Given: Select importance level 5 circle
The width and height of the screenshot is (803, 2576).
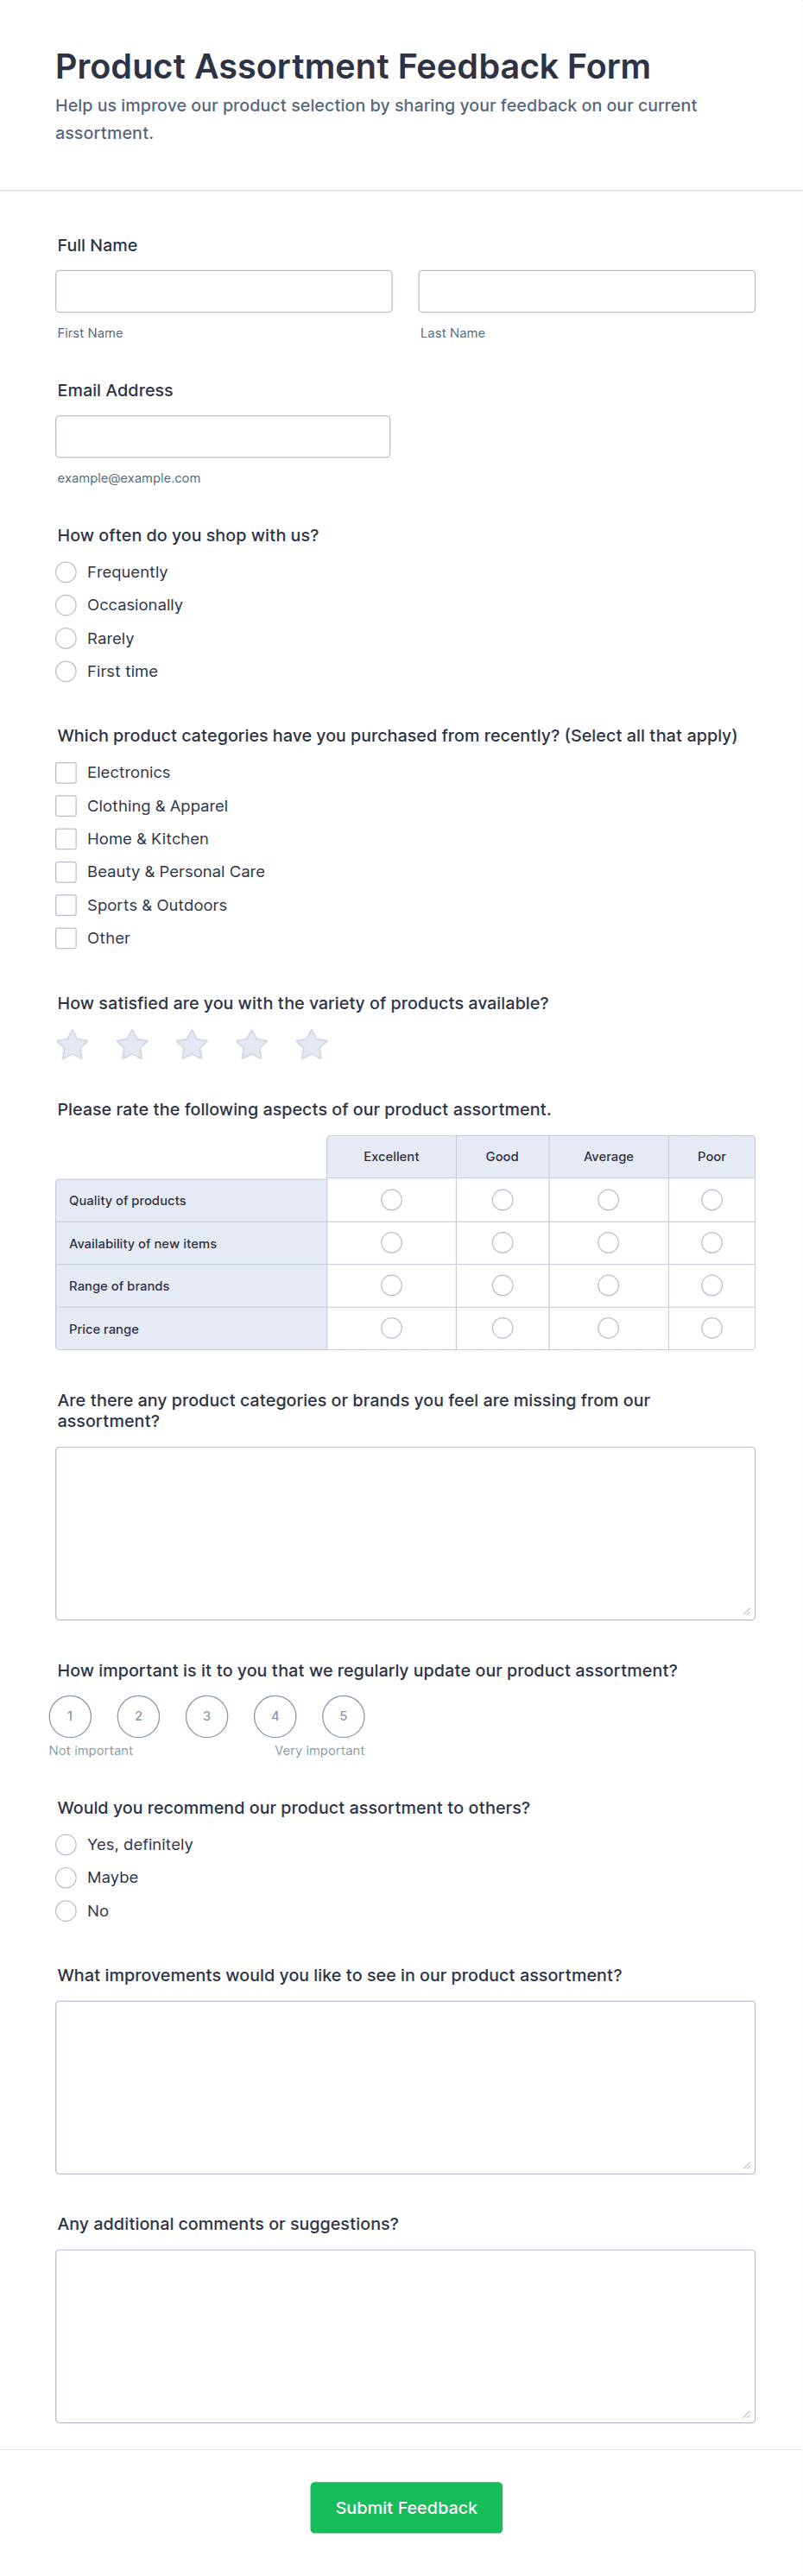Looking at the screenshot, I should pyautogui.click(x=343, y=1716).
